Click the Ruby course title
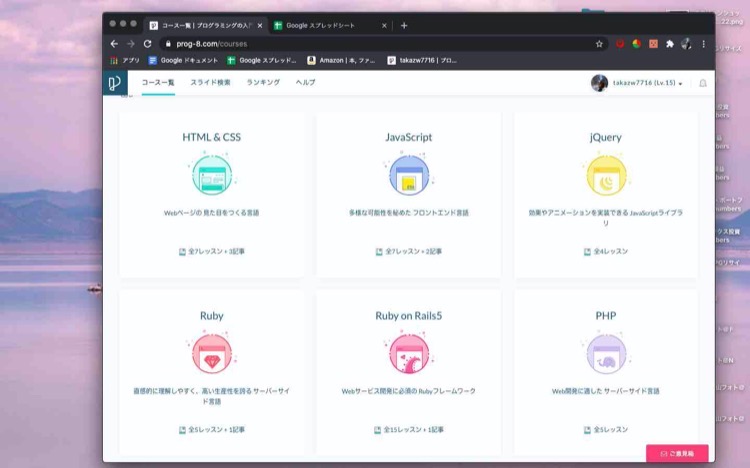This screenshot has width=750, height=468. click(212, 316)
